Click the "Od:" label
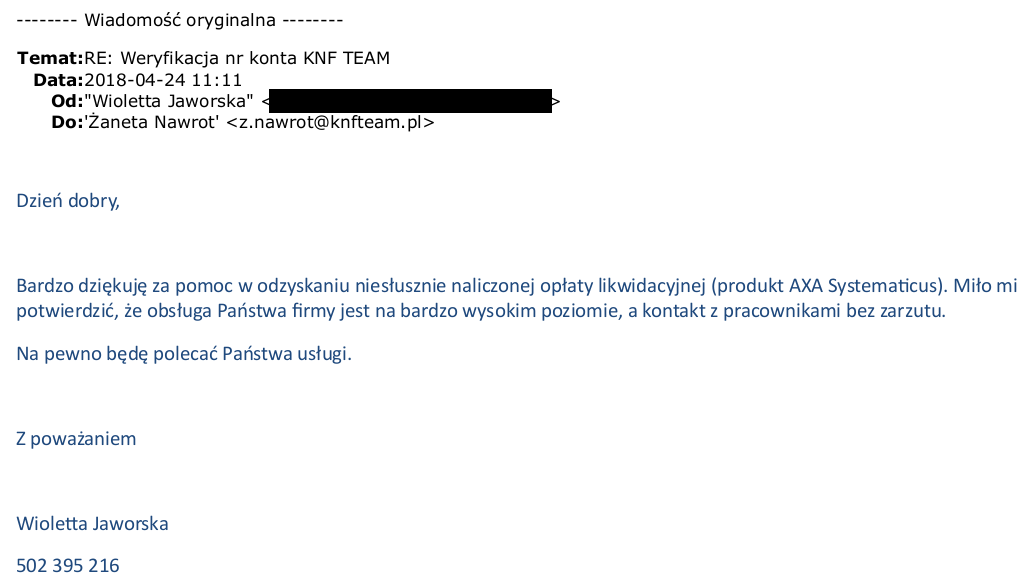 [x=67, y=101]
